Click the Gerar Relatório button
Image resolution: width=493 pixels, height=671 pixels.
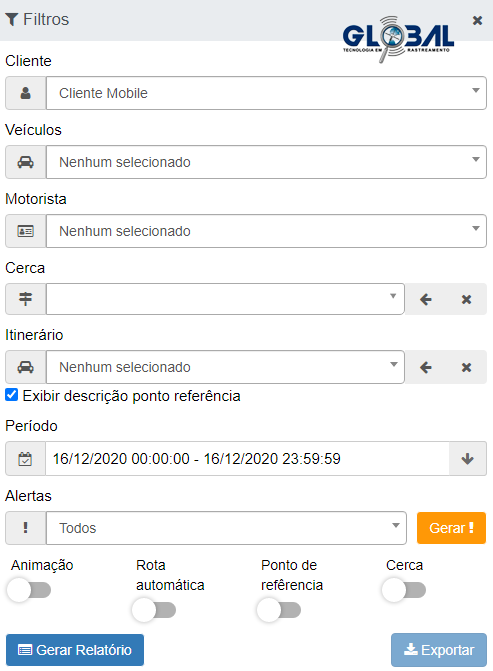(75, 650)
